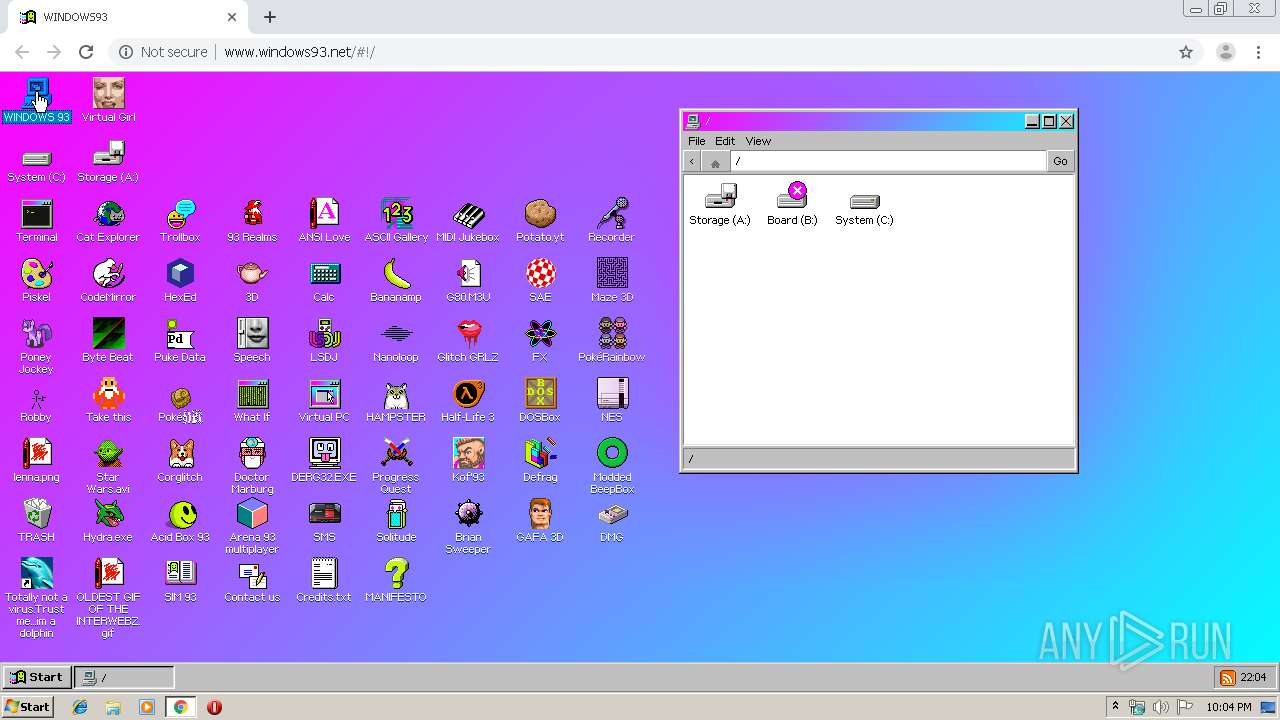Bookmark the page with the star icon

pos(1186,52)
